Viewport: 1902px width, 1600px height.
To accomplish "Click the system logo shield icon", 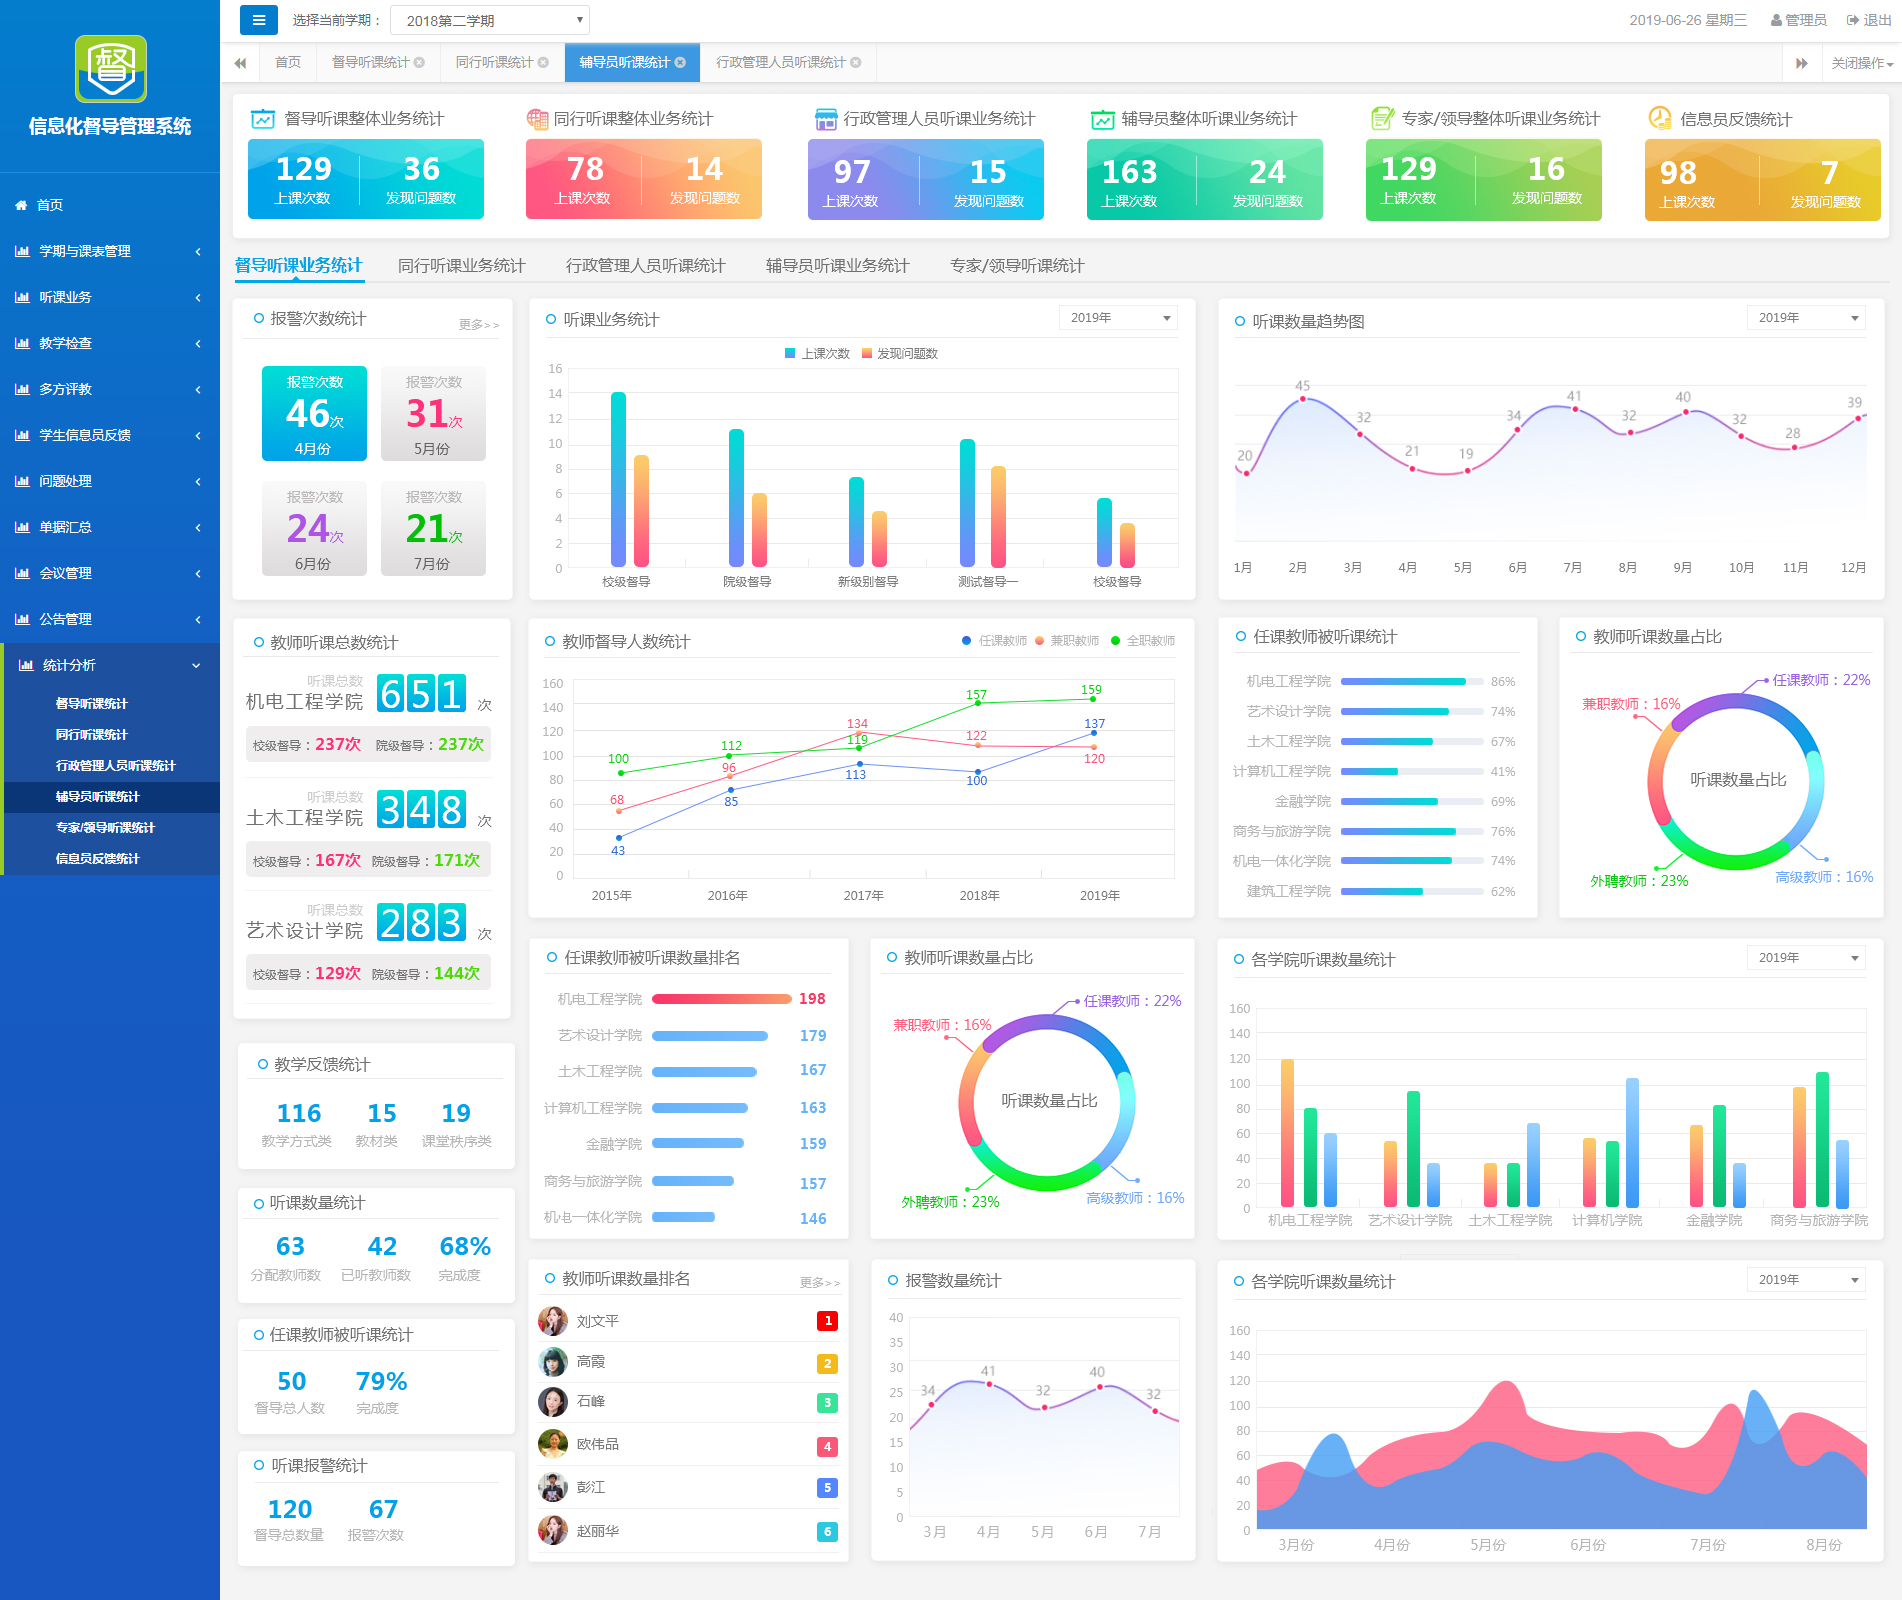I will coord(111,68).
